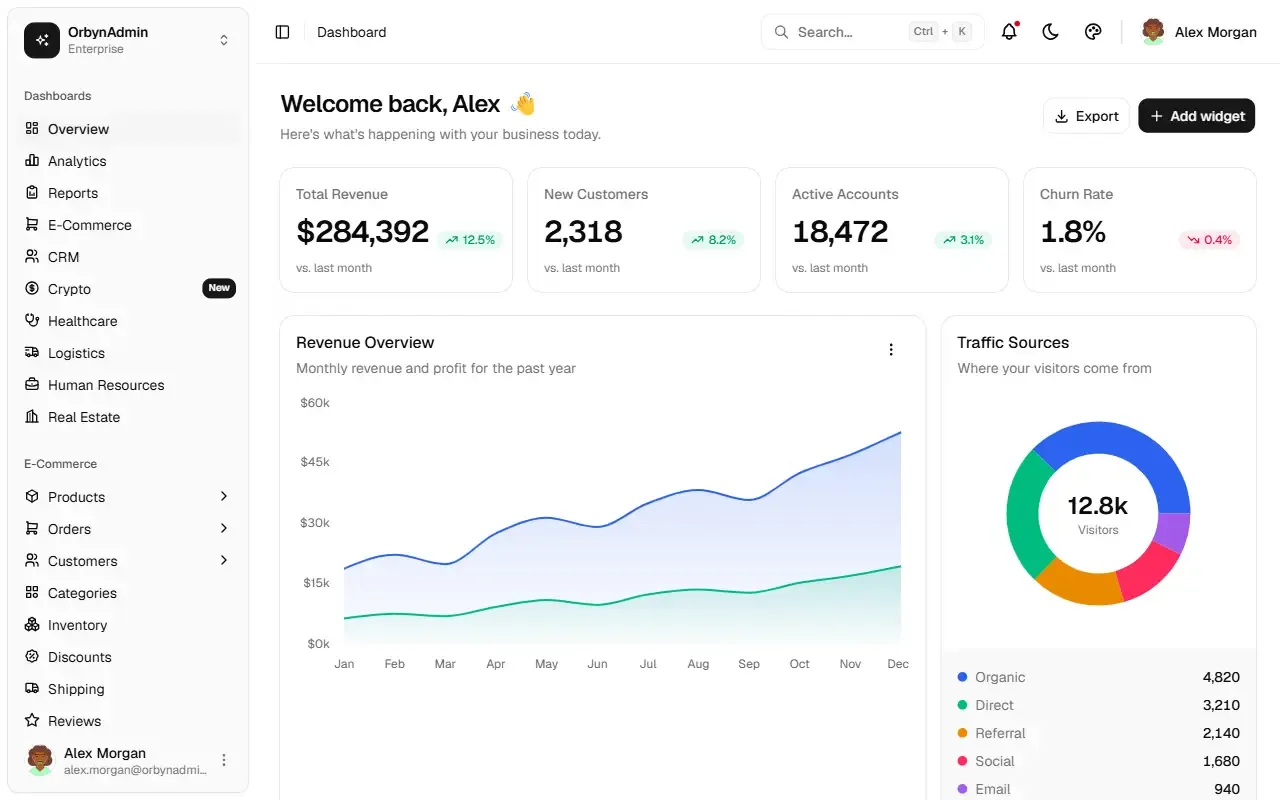Click the Human Resources briefcase icon
Image resolution: width=1280 pixels, height=800 pixels.
(x=32, y=385)
